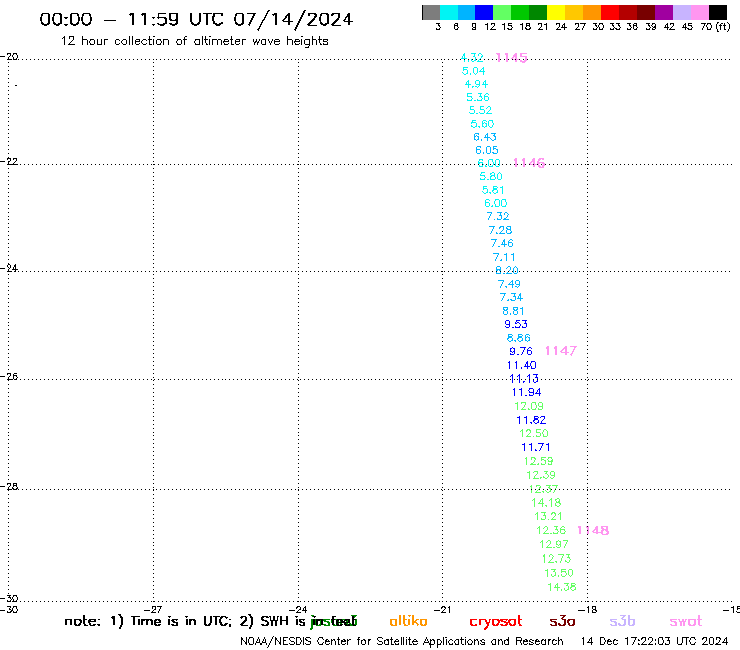Click the wave height value 8.81

point(513,311)
